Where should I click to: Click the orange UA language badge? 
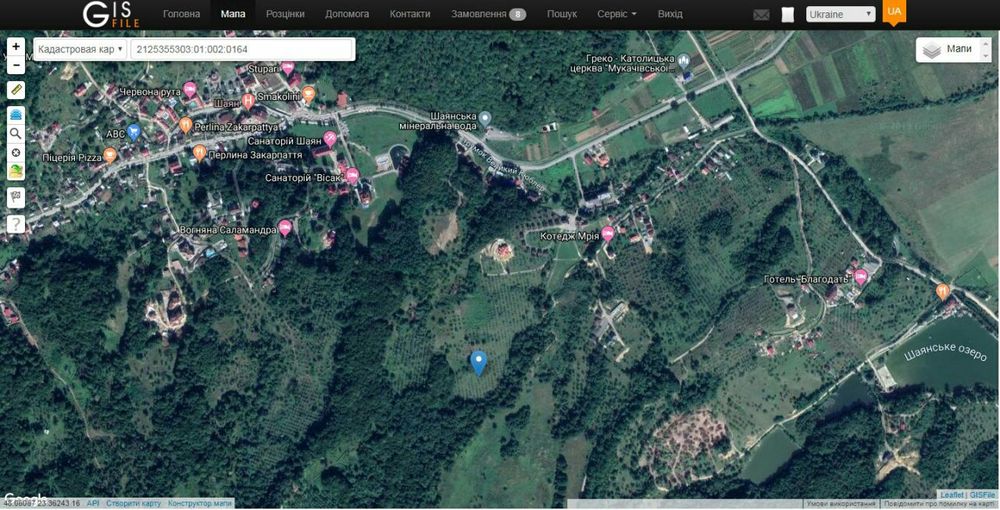click(894, 12)
